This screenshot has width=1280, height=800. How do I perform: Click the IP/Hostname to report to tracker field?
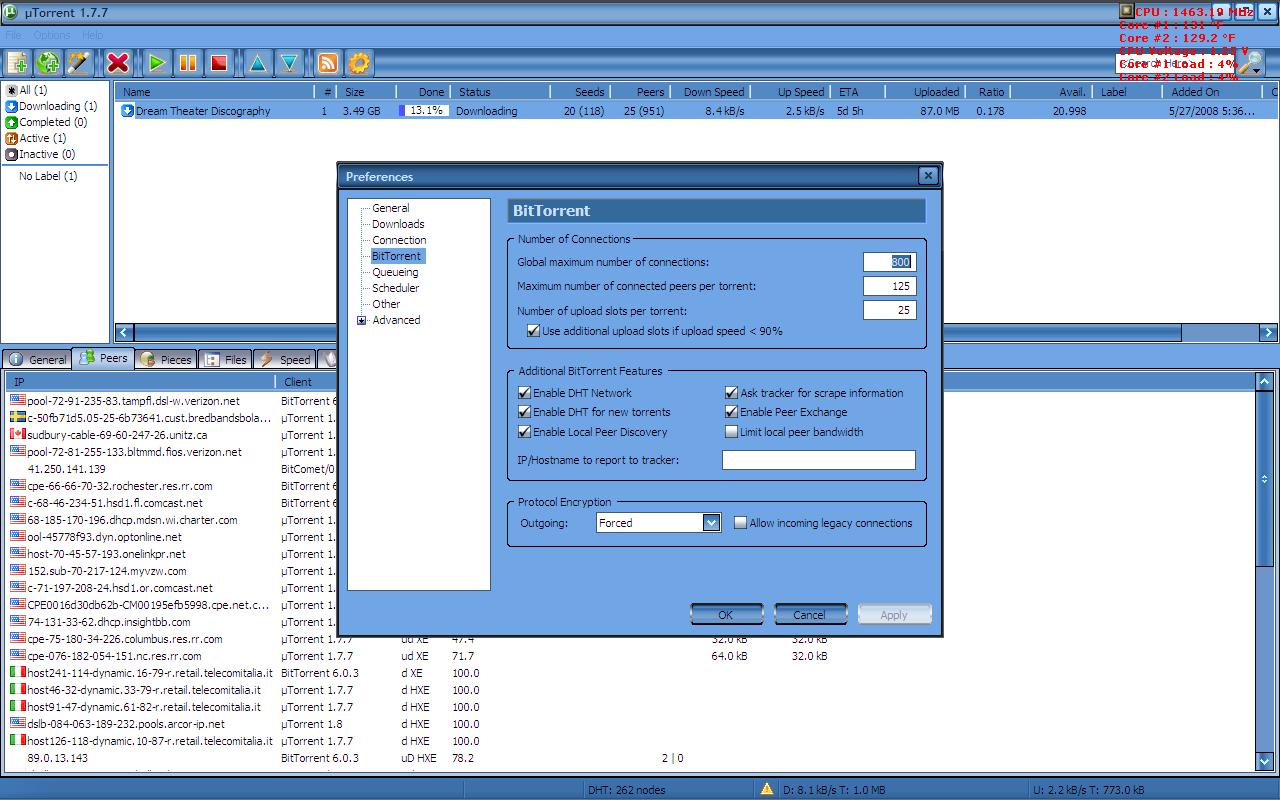click(x=818, y=460)
